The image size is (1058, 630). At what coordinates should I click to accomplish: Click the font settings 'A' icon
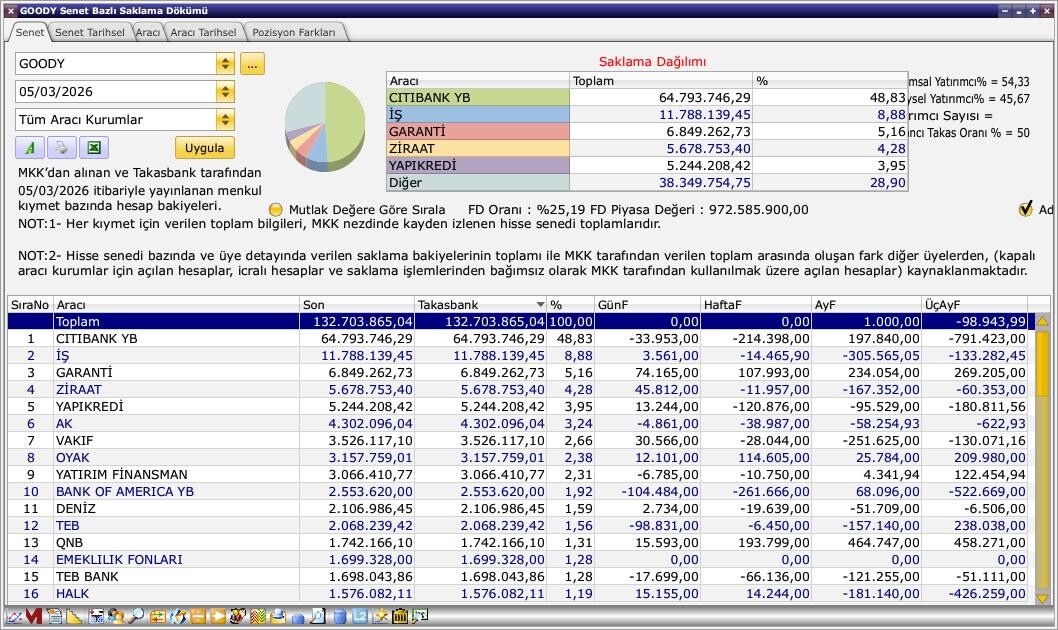point(30,147)
